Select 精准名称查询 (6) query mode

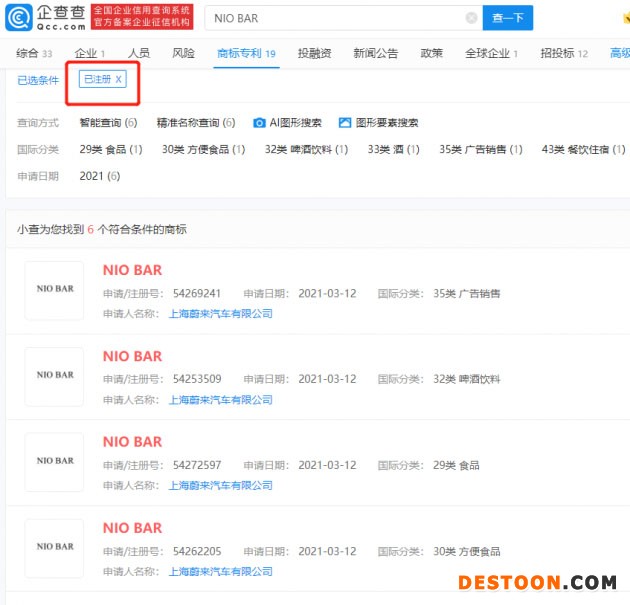click(196, 123)
